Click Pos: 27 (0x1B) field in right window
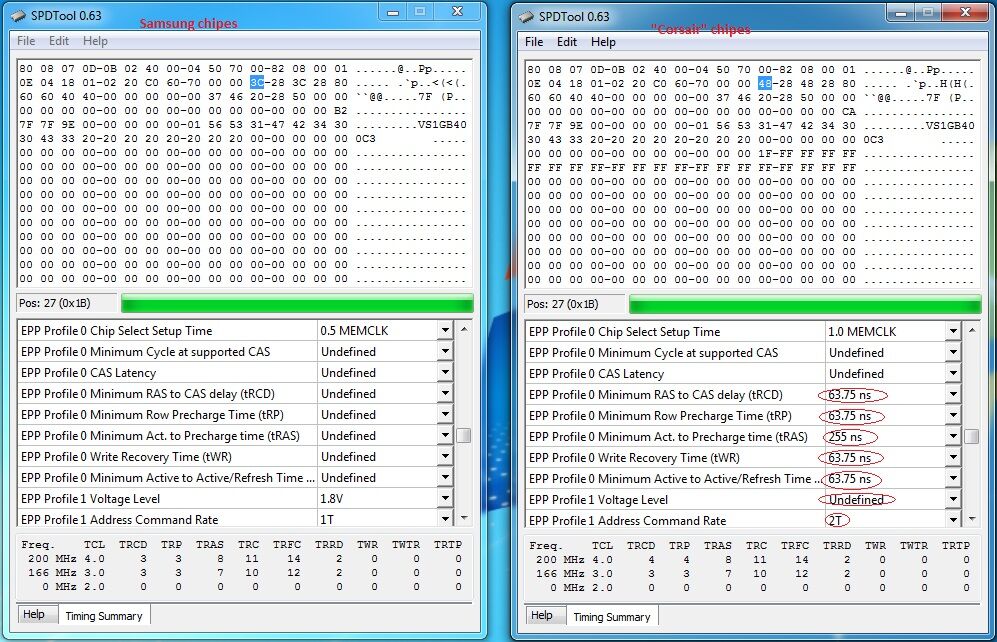 pyautogui.click(x=575, y=304)
